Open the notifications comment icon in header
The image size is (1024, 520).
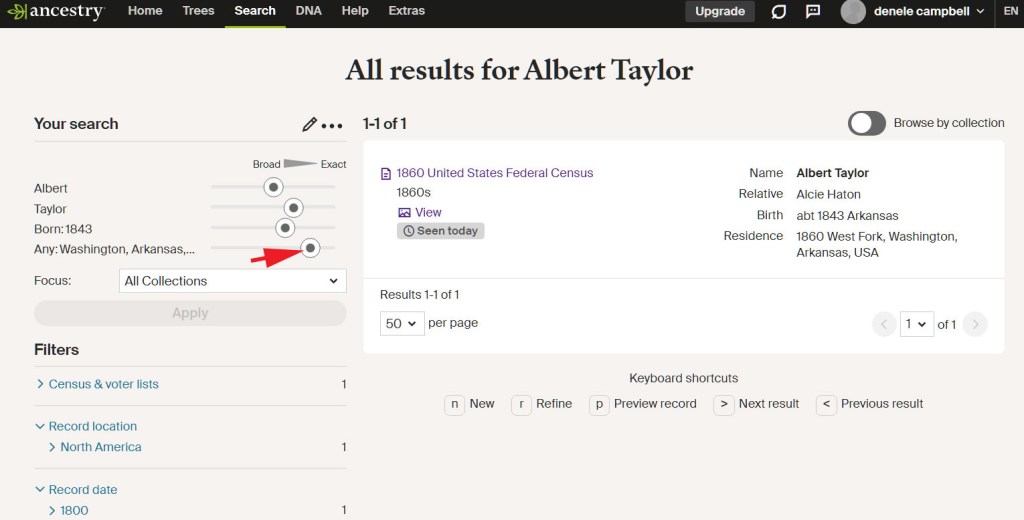813,12
